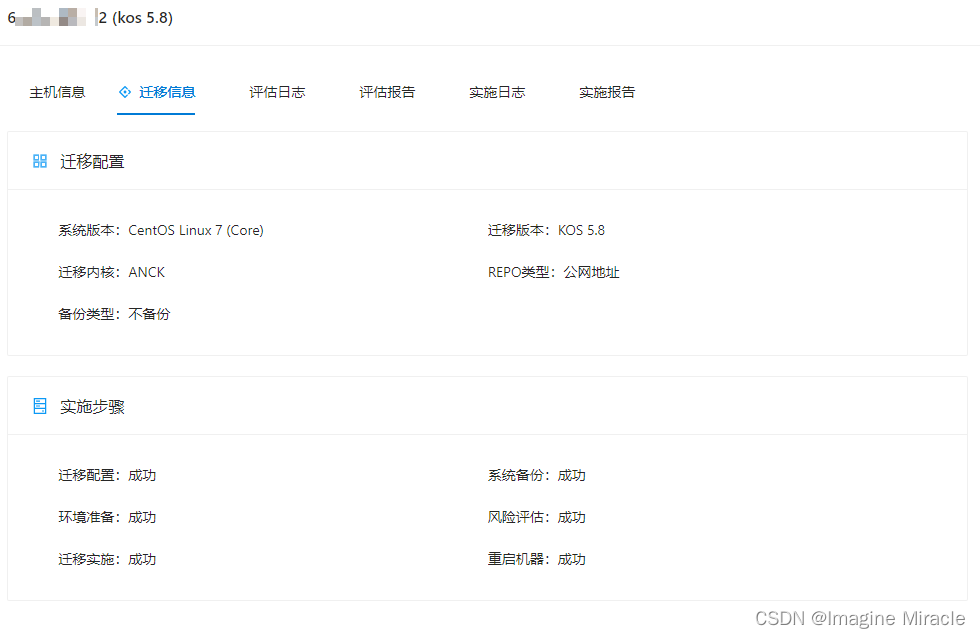
Task: Click the 系统备份 step status
Action: [571, 475]
